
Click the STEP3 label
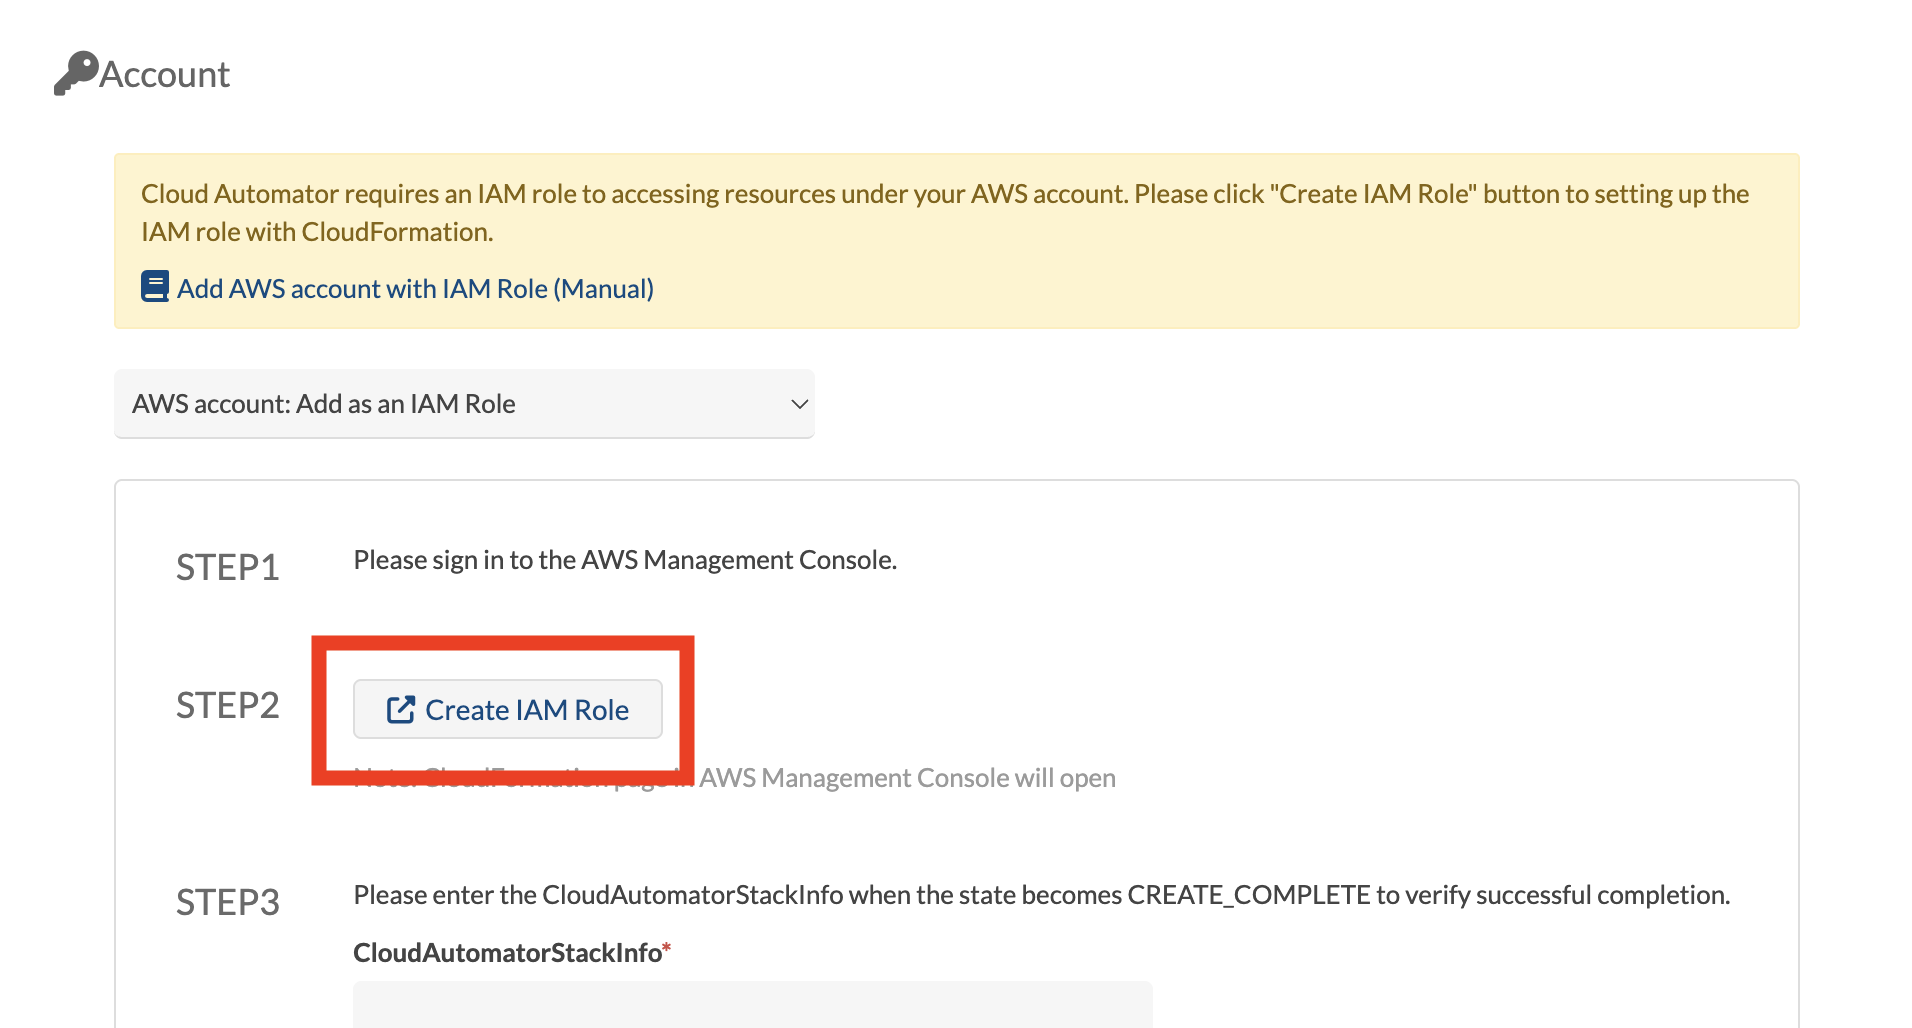[228, 902]
